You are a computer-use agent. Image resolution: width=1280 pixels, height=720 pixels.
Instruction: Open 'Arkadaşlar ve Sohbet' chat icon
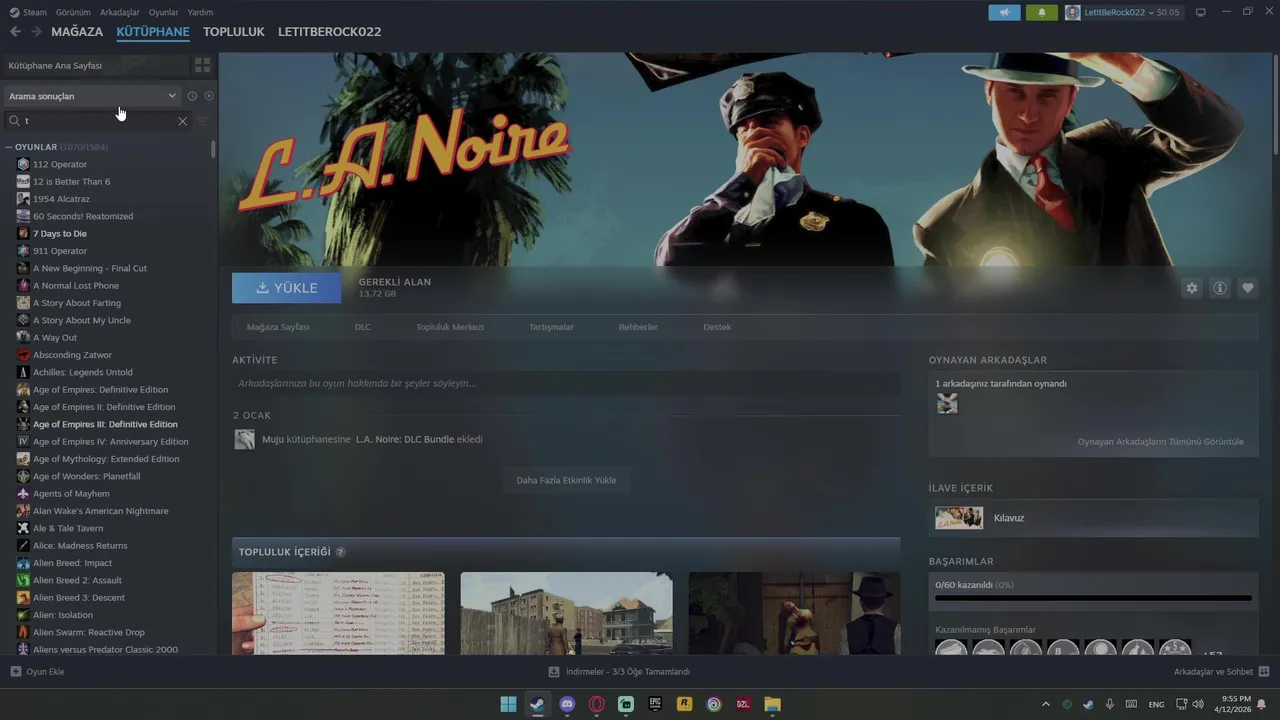[x=1263, y=672]
